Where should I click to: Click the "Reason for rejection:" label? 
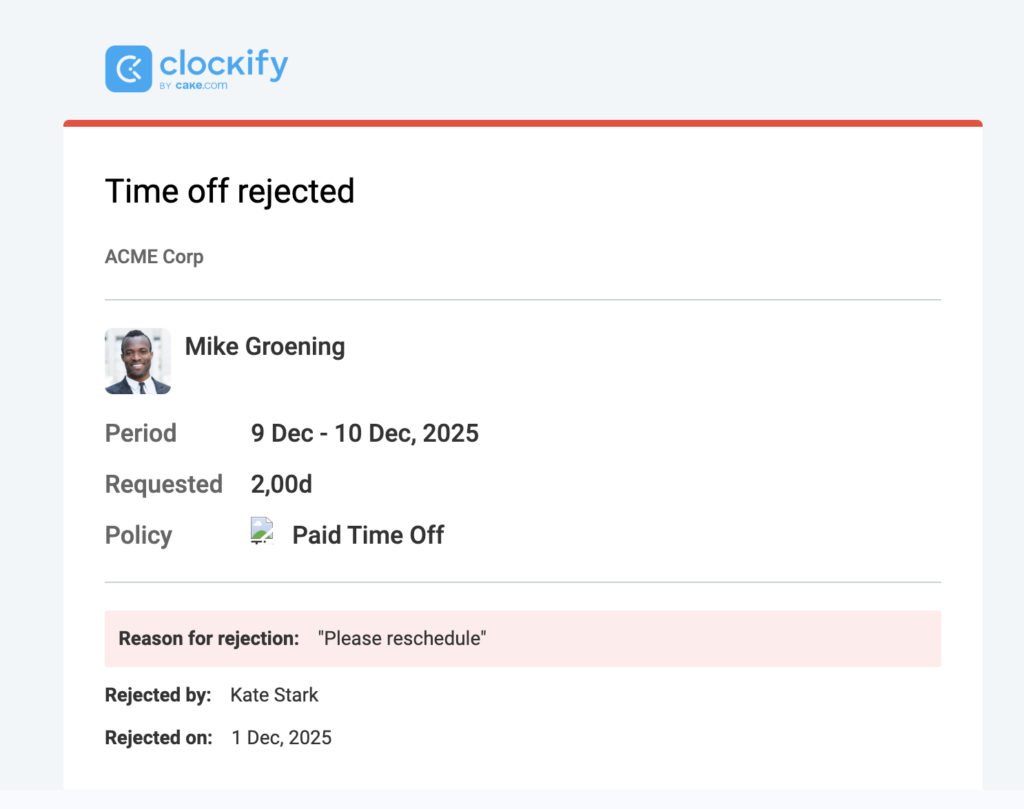(209, 638)
